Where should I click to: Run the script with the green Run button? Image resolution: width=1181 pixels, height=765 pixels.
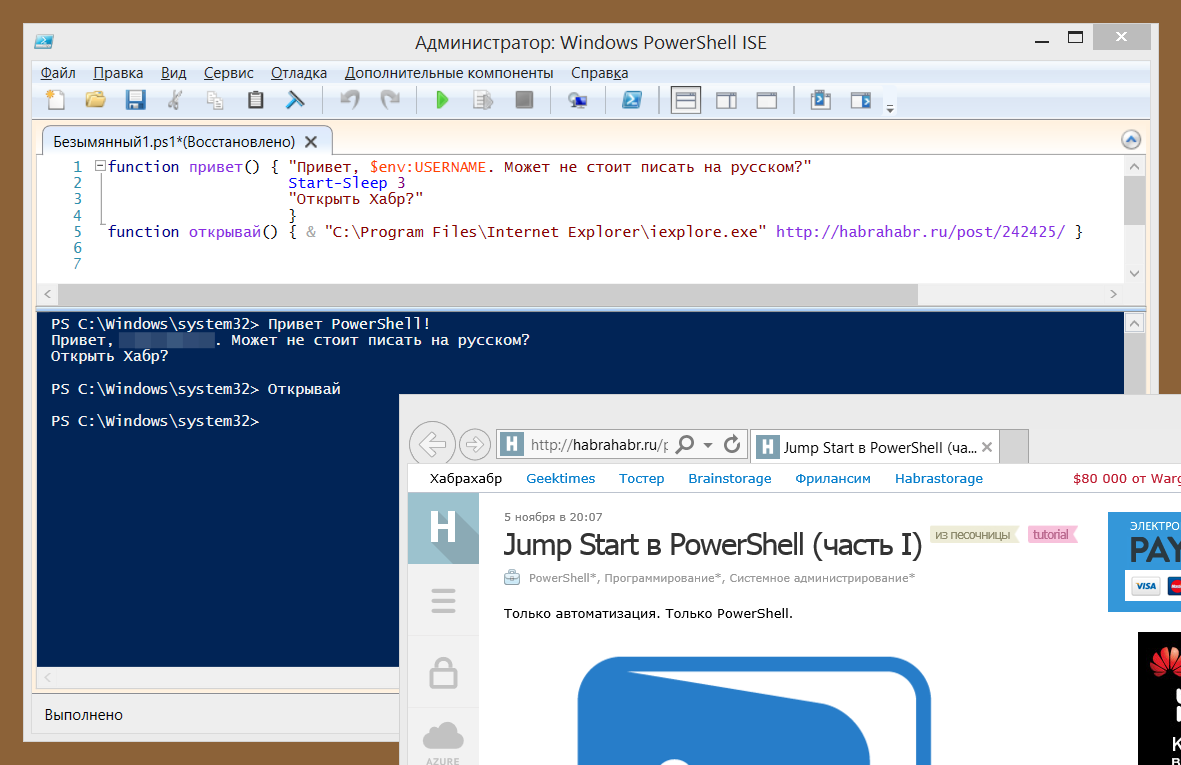coord(441,100)
